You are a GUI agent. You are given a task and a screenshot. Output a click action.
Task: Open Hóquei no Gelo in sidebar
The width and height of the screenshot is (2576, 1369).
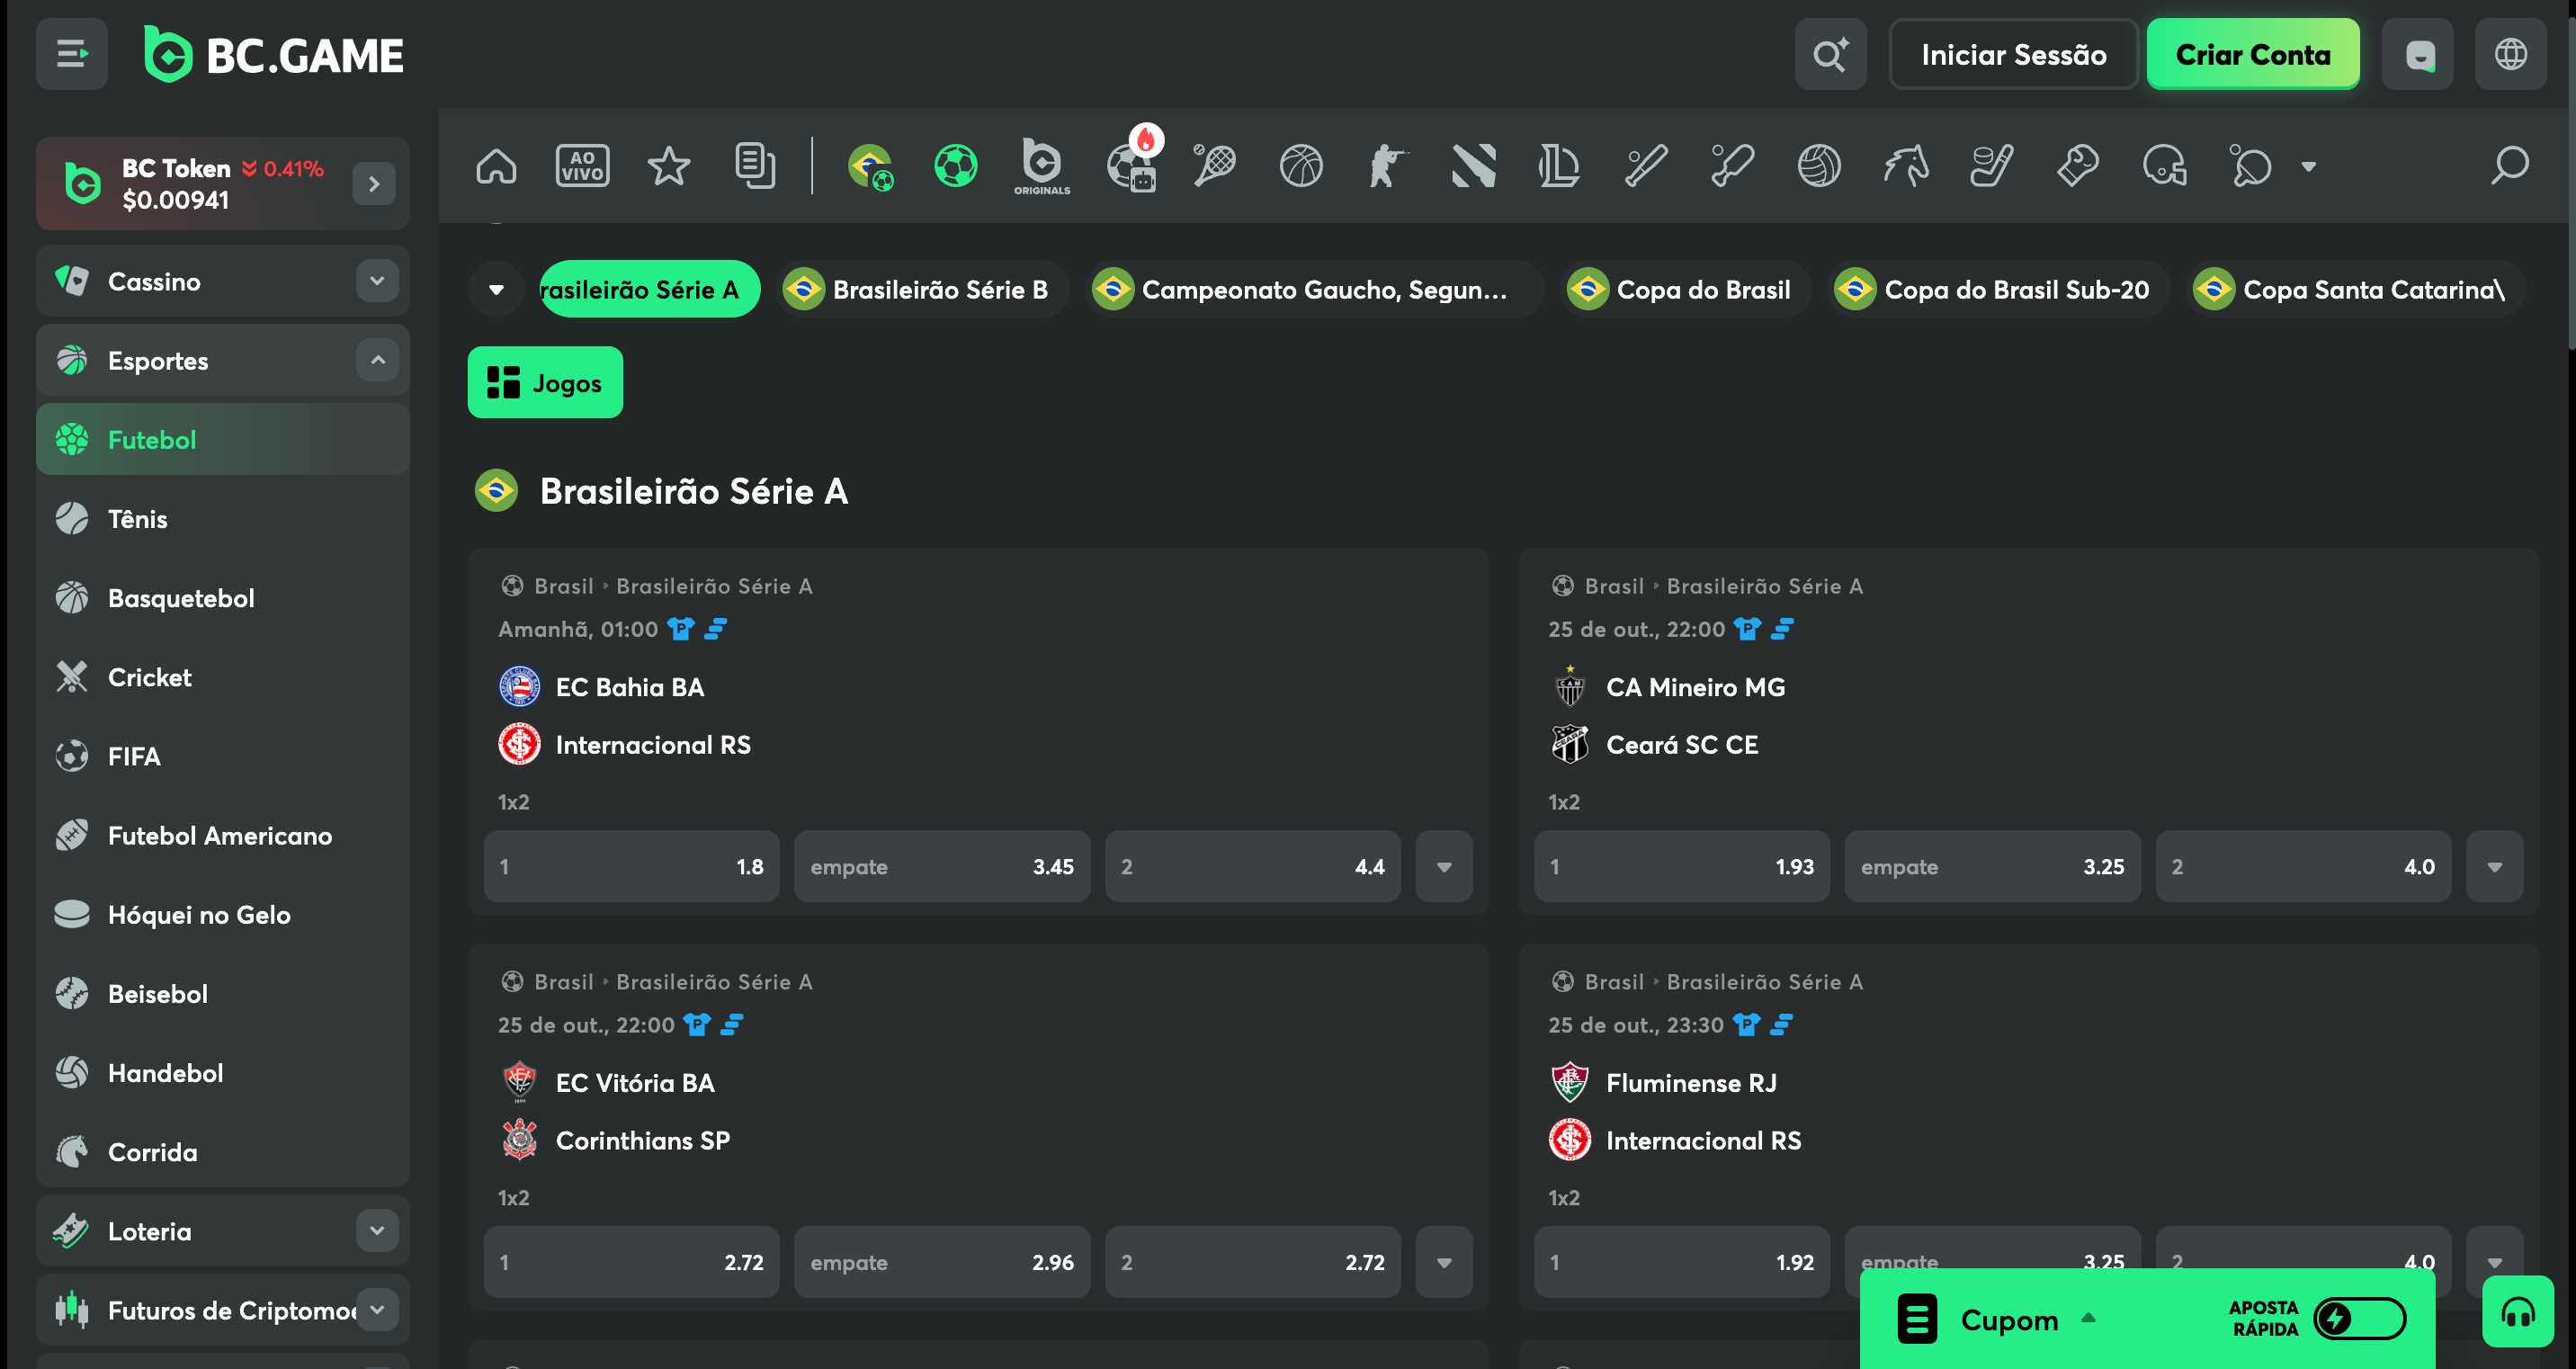coord(222,914)
